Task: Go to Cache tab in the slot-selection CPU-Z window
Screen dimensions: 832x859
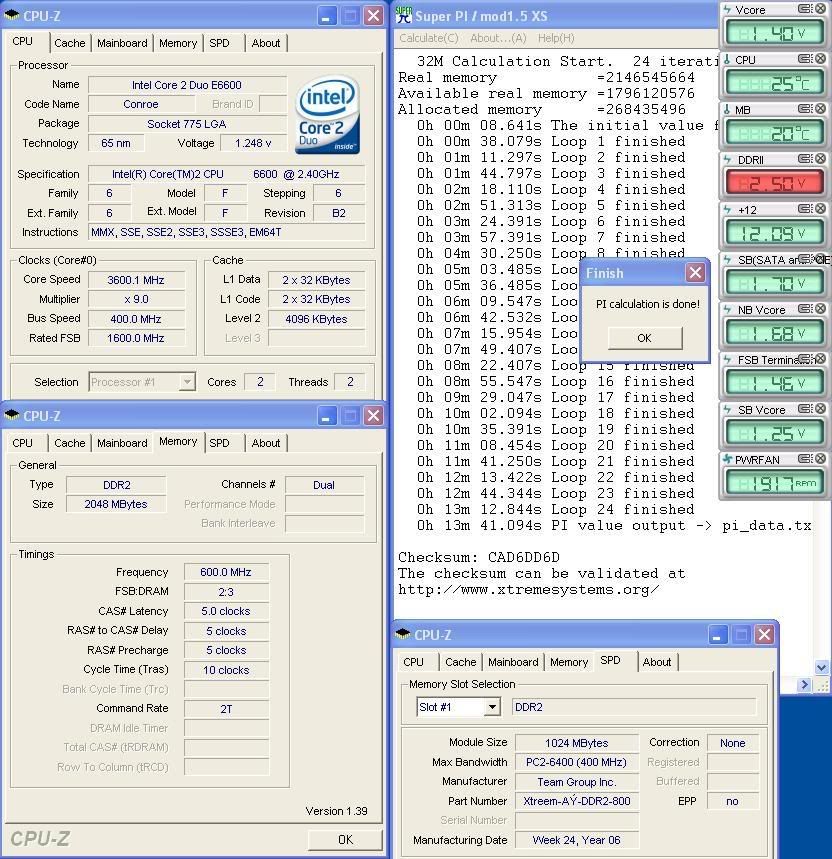Action: coord(461,662)
